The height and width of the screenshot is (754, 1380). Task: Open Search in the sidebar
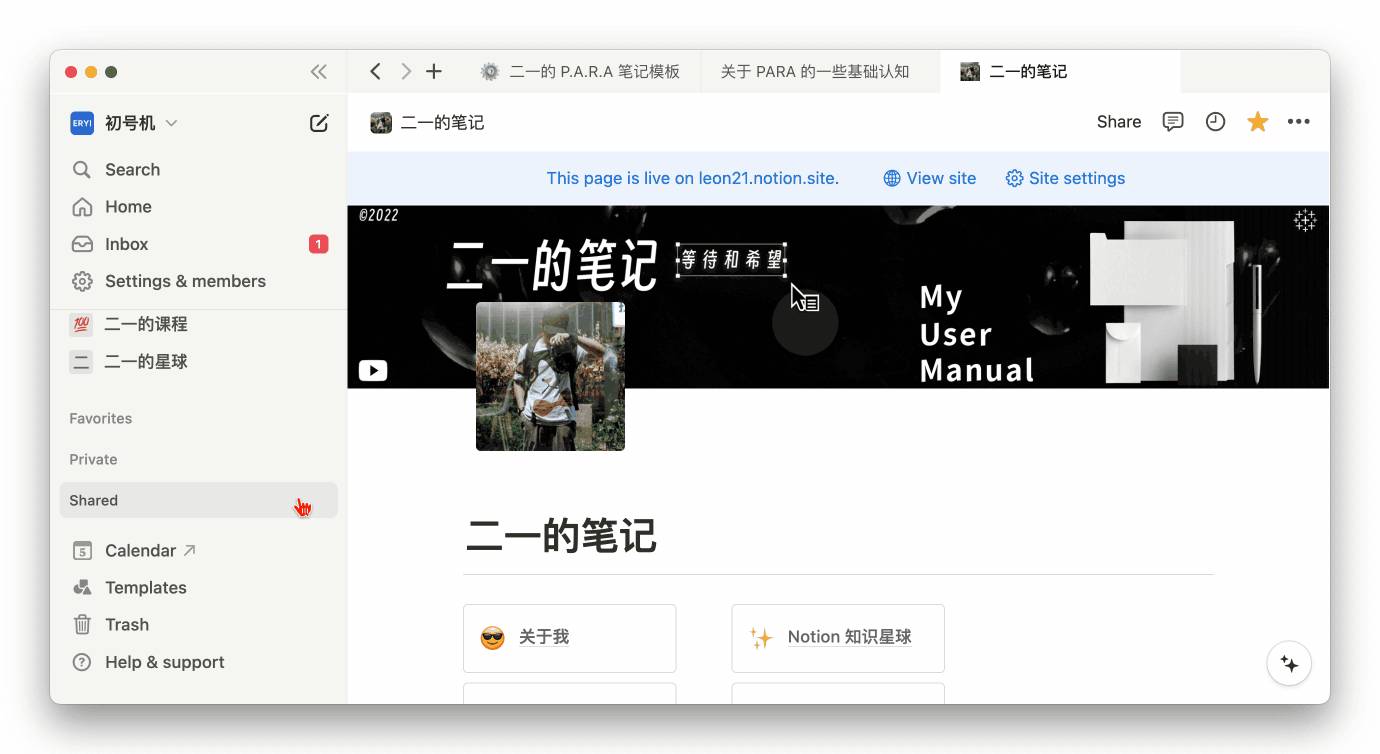199,170
